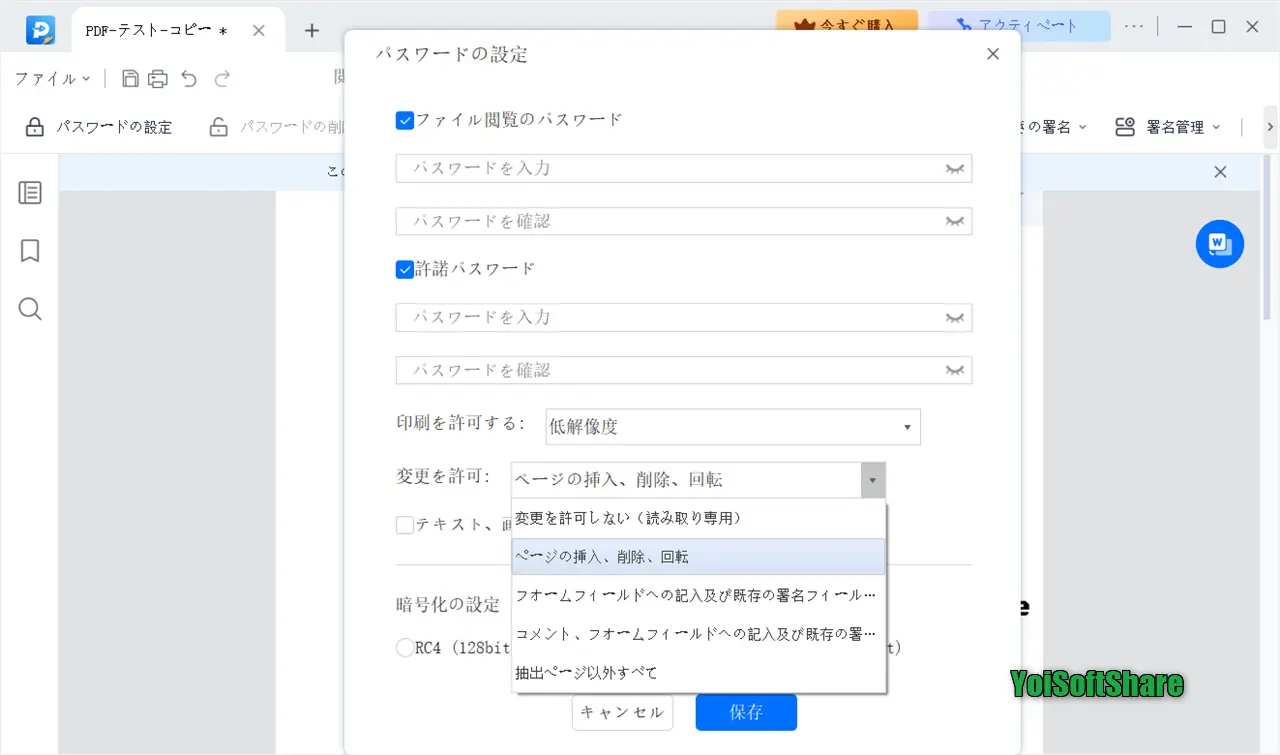Click the unlock password removal toolbar button

[x=276, y=127]
